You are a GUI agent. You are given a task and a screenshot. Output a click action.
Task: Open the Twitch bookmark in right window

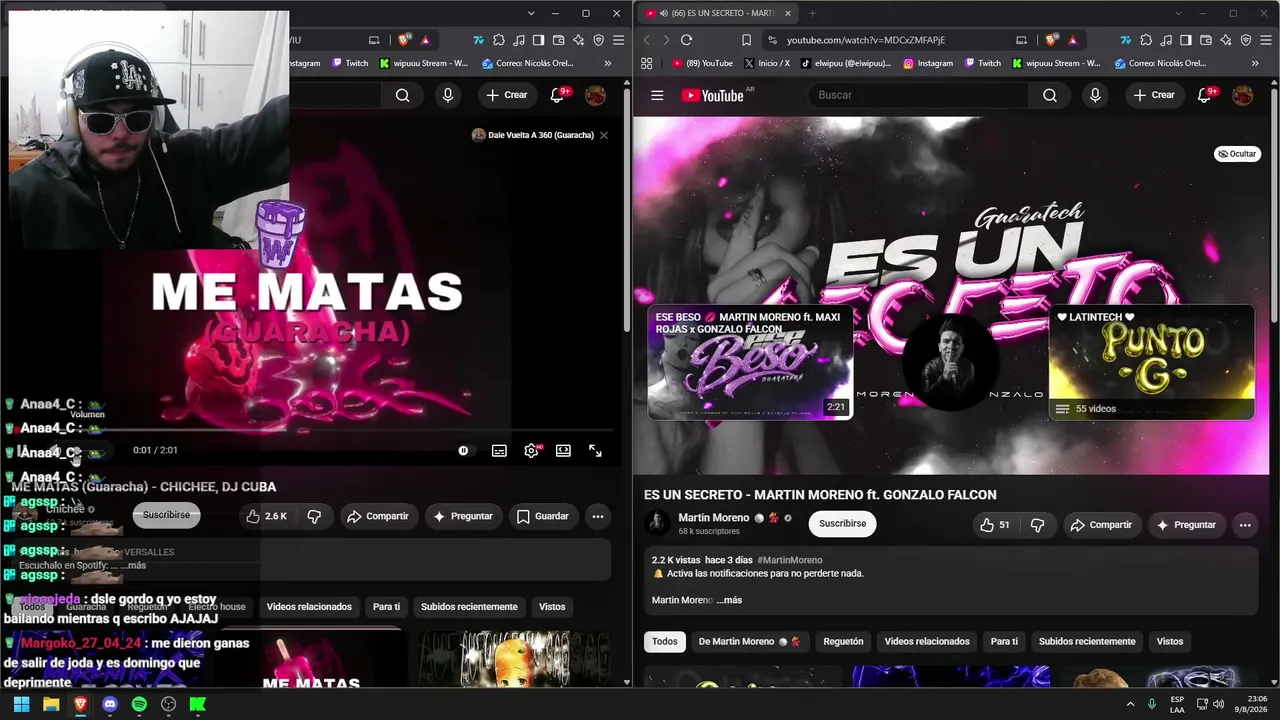click(983, 63)
